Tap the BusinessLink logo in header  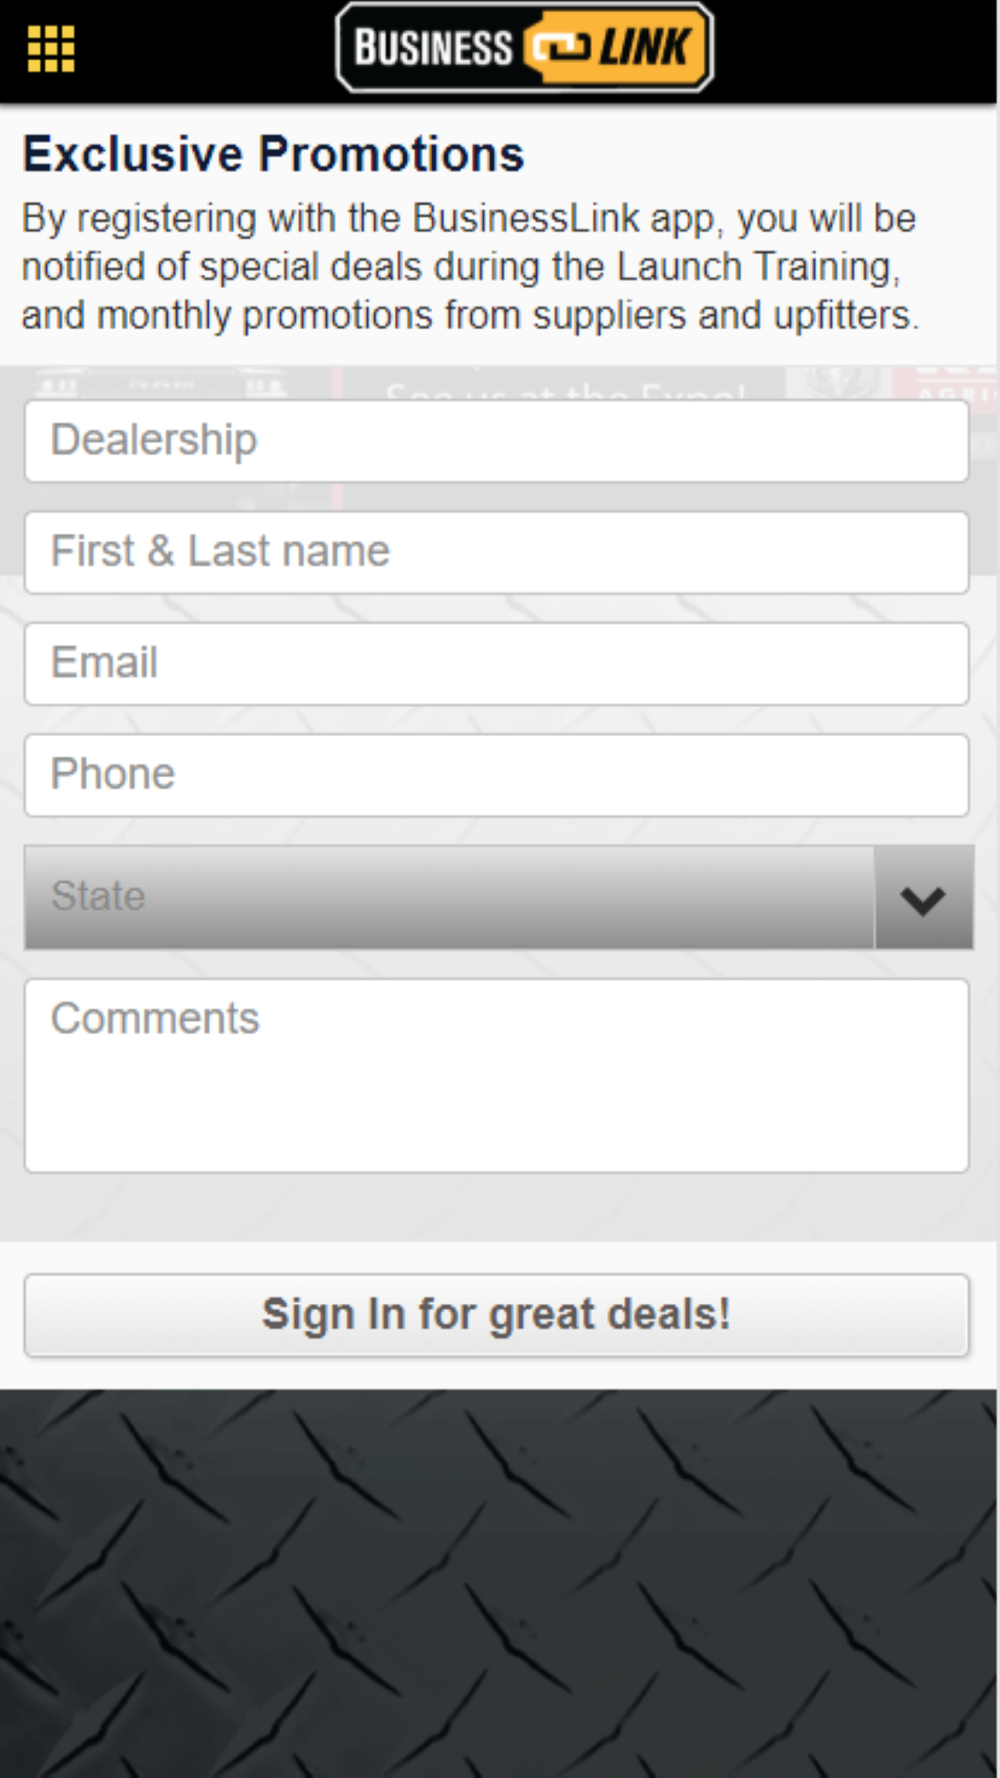coord(525,47)
